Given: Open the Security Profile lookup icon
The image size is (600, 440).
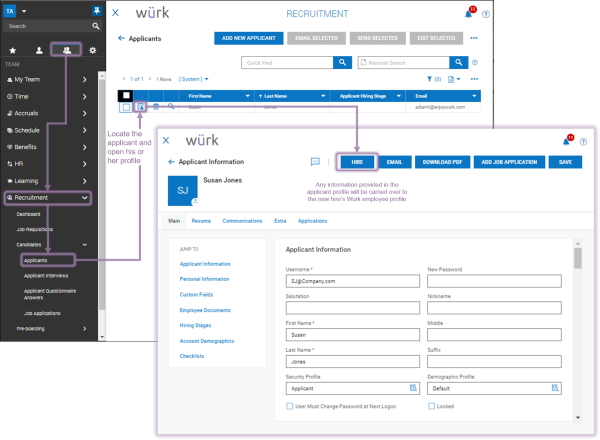Looking at the screenshot, I should pos(413,388).
